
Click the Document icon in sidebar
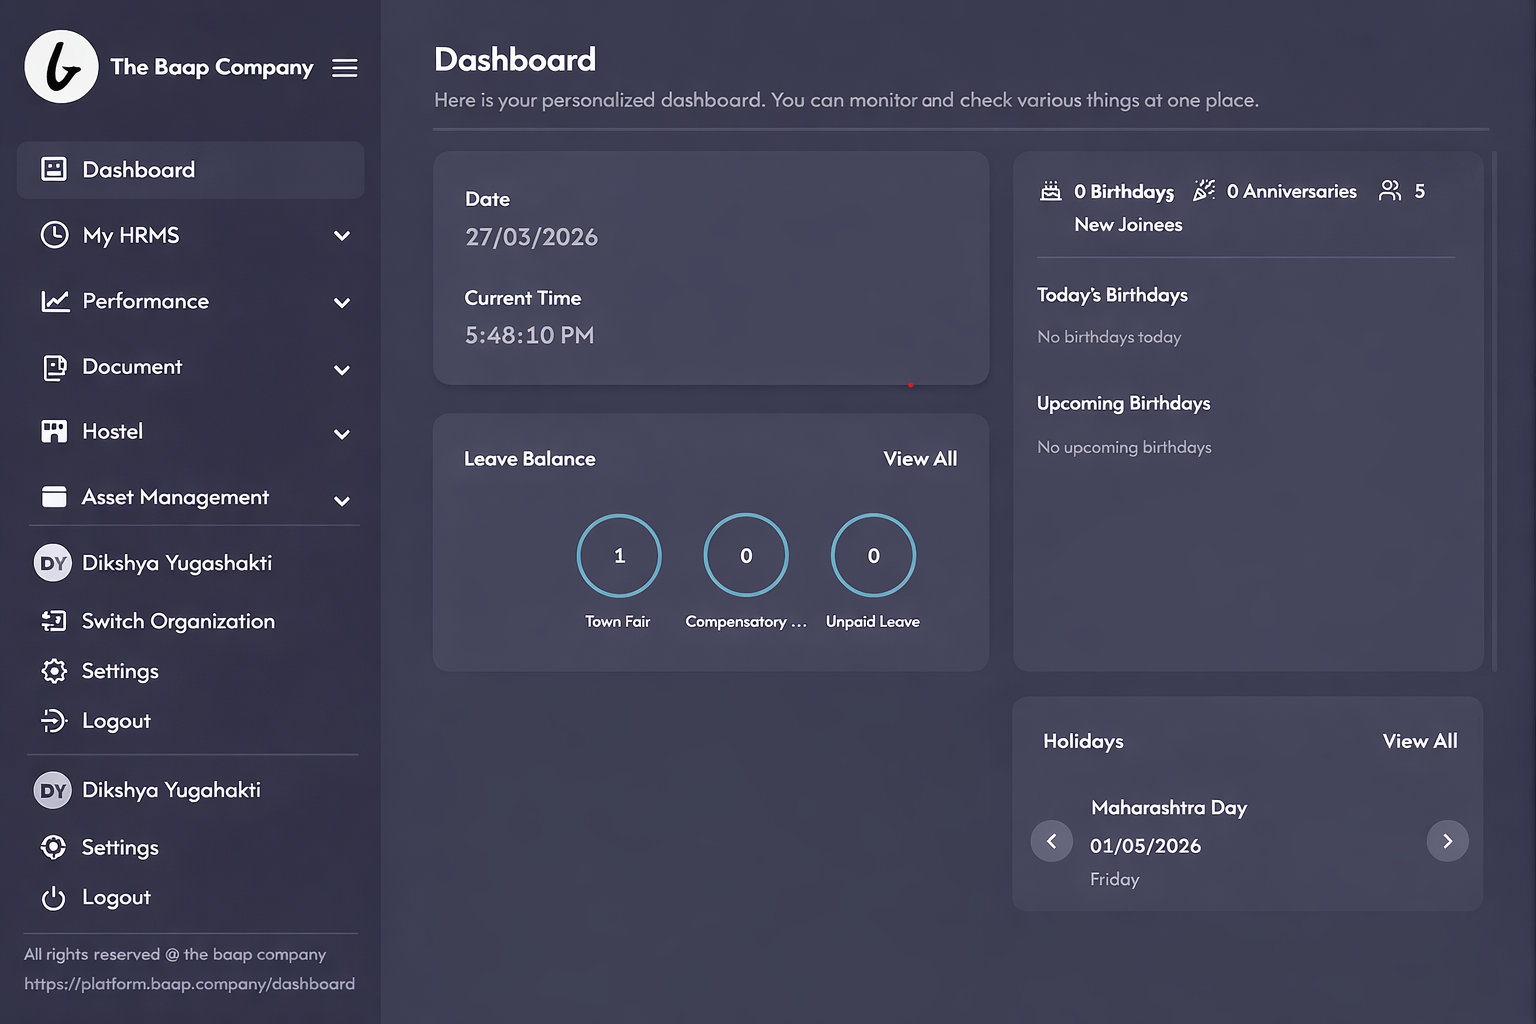[x=55, y=367]
